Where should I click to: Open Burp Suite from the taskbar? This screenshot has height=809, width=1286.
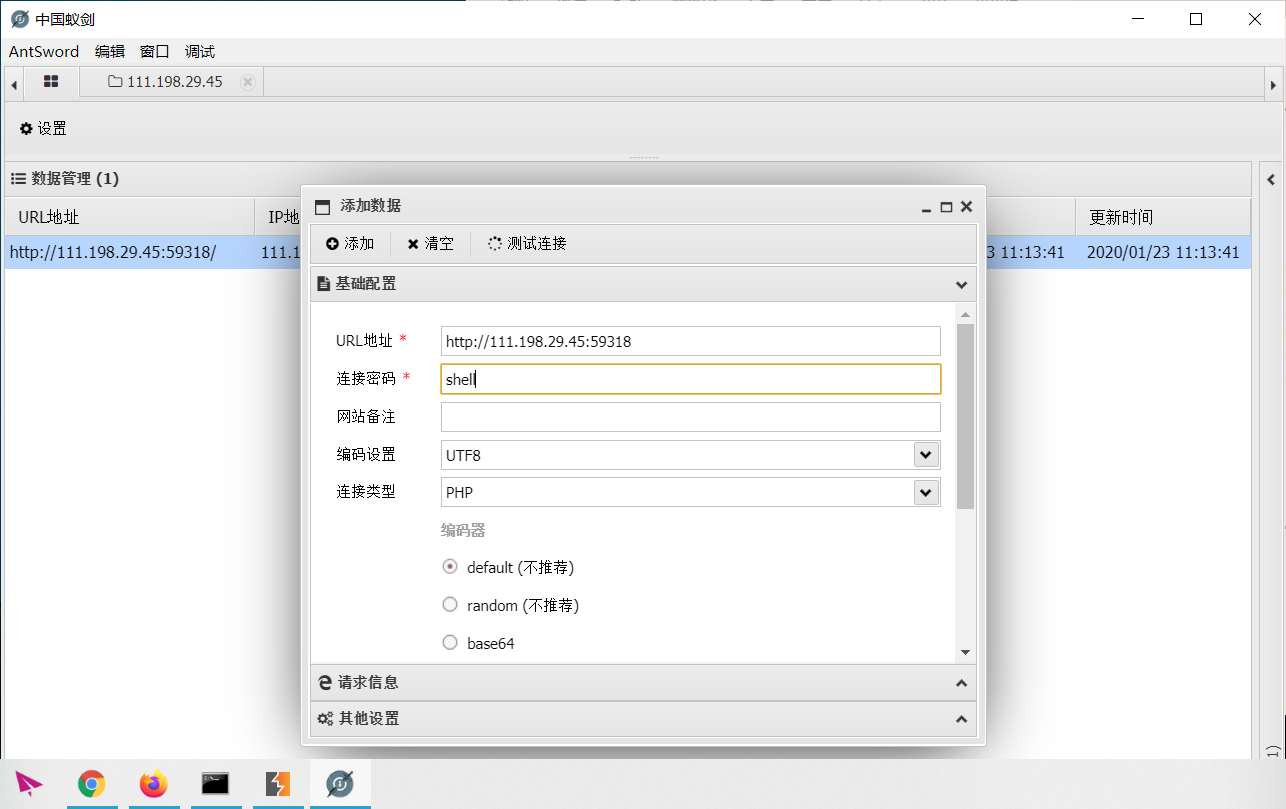click(277, 784)
